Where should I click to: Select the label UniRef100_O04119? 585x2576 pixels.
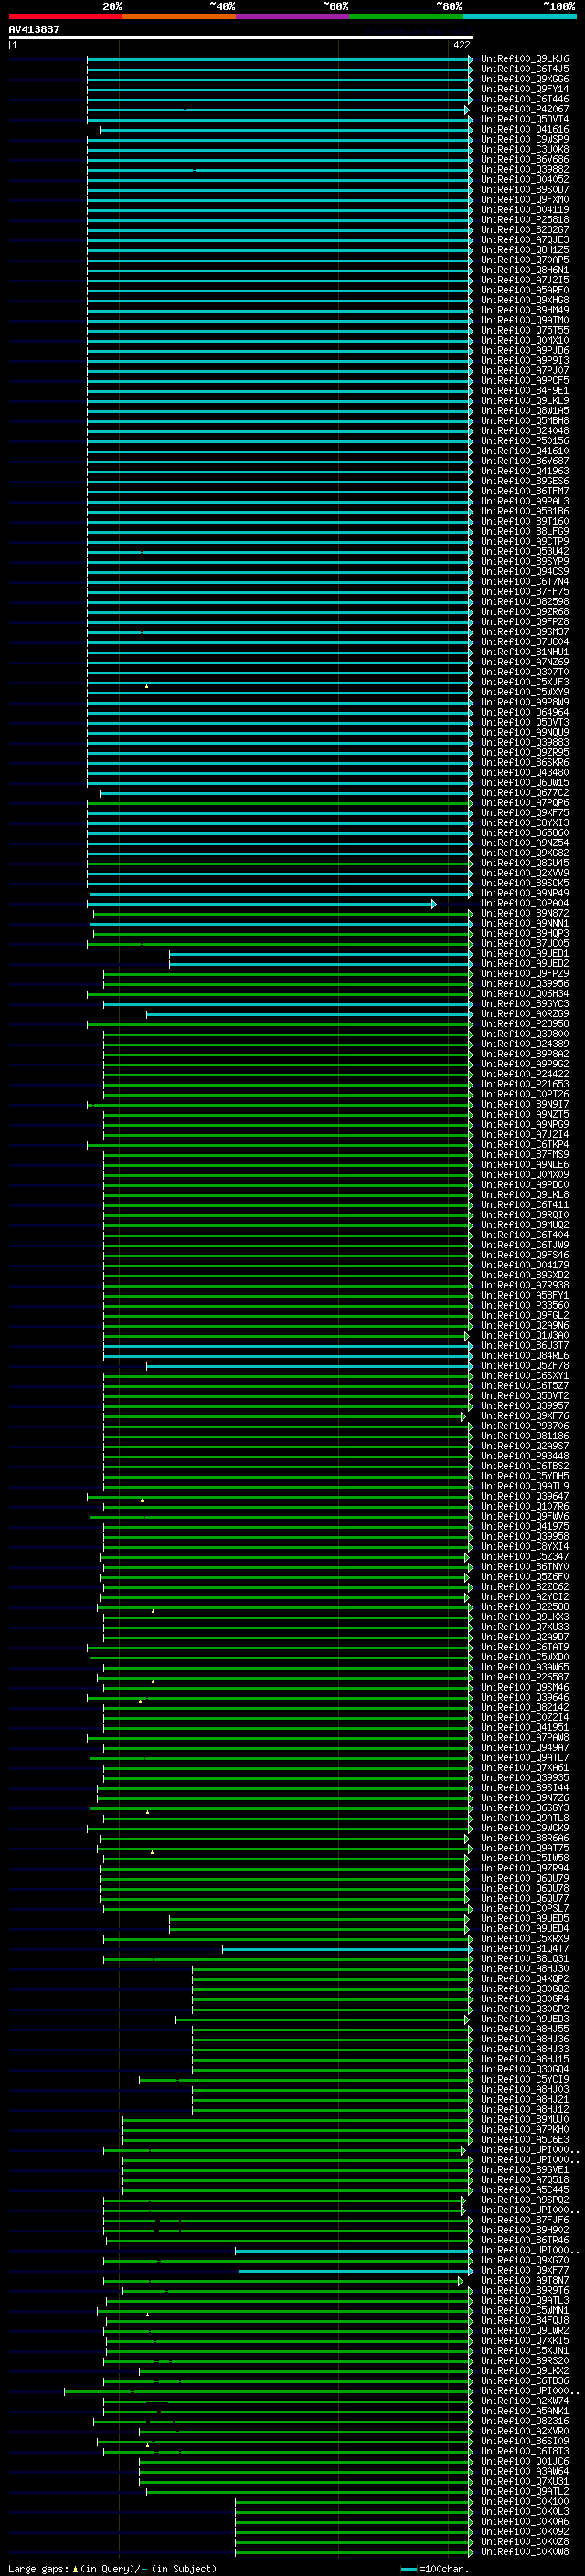point(524,210)
